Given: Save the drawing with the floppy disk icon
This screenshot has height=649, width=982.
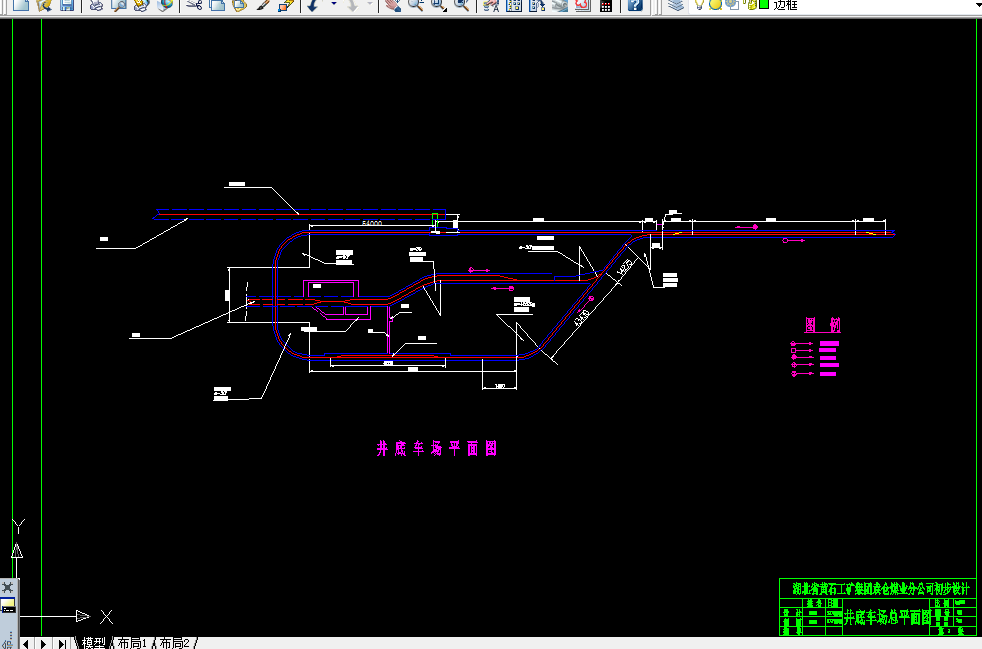Looking at the screenshot, I should pyautogui.click(x=67, y=5).
